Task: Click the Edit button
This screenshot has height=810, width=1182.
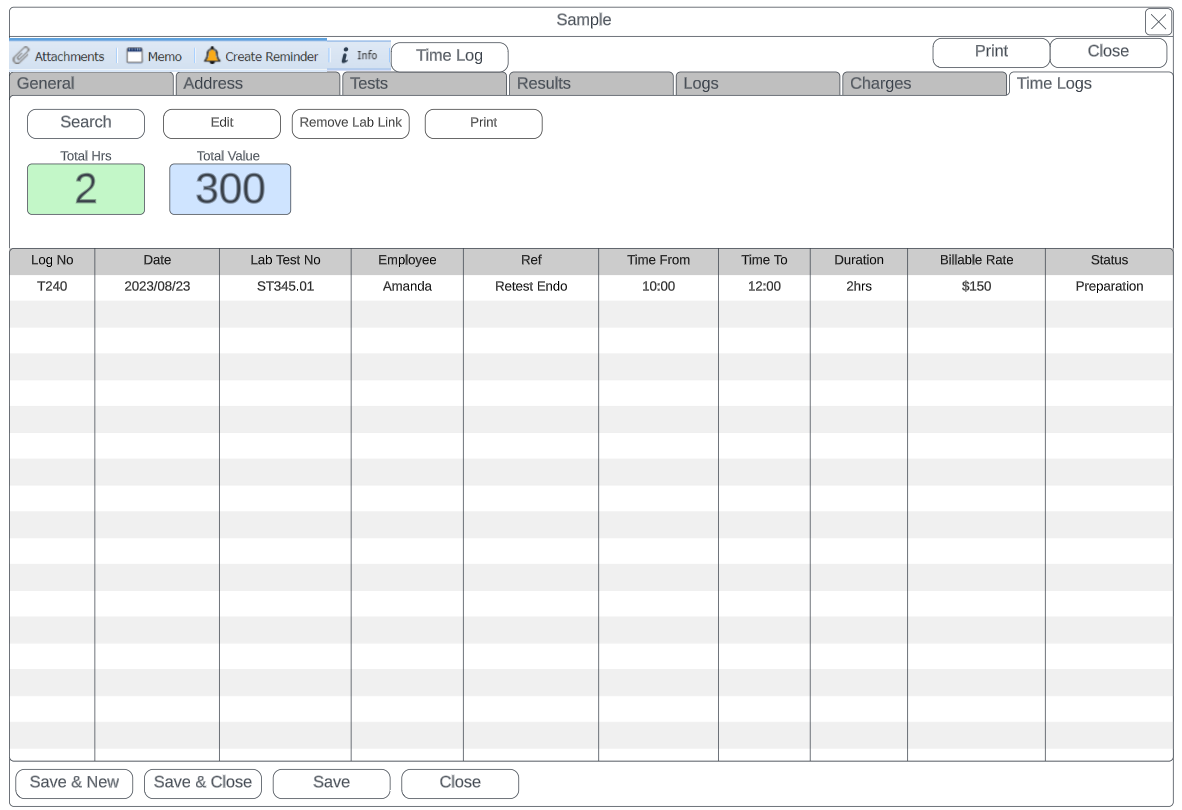Action: (x=222, y=124)
